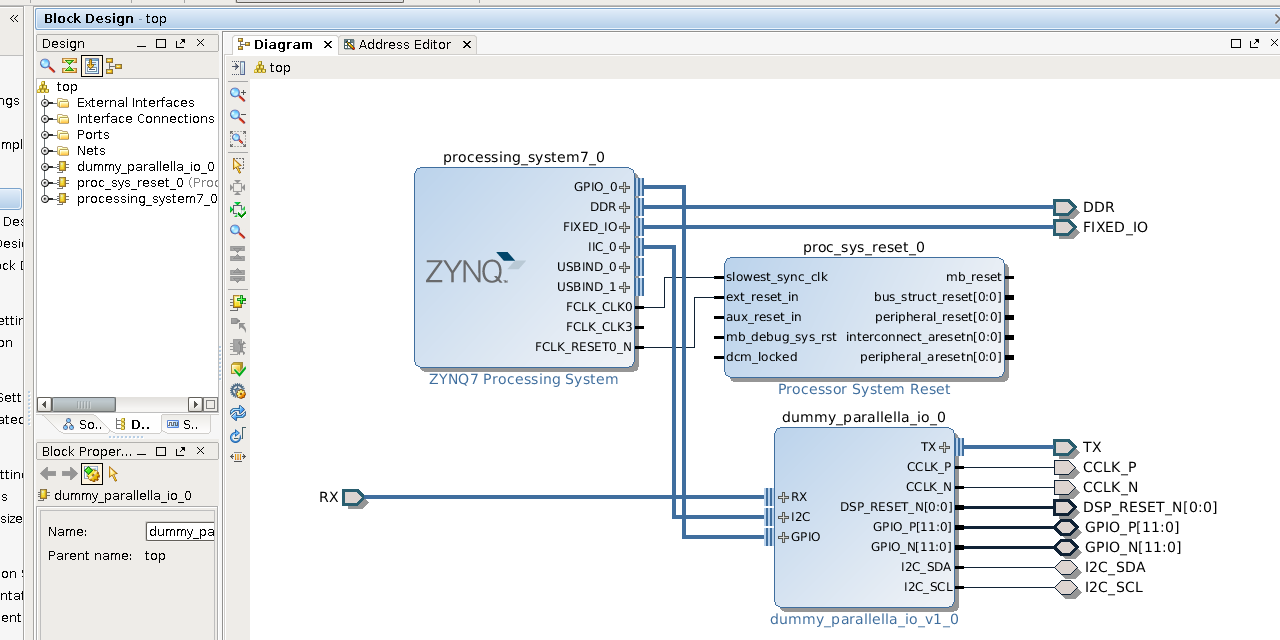Open the Sources tab below Design tree
Image resolution: width=1280 pixels, height=640 pixels.
(83, 425)
